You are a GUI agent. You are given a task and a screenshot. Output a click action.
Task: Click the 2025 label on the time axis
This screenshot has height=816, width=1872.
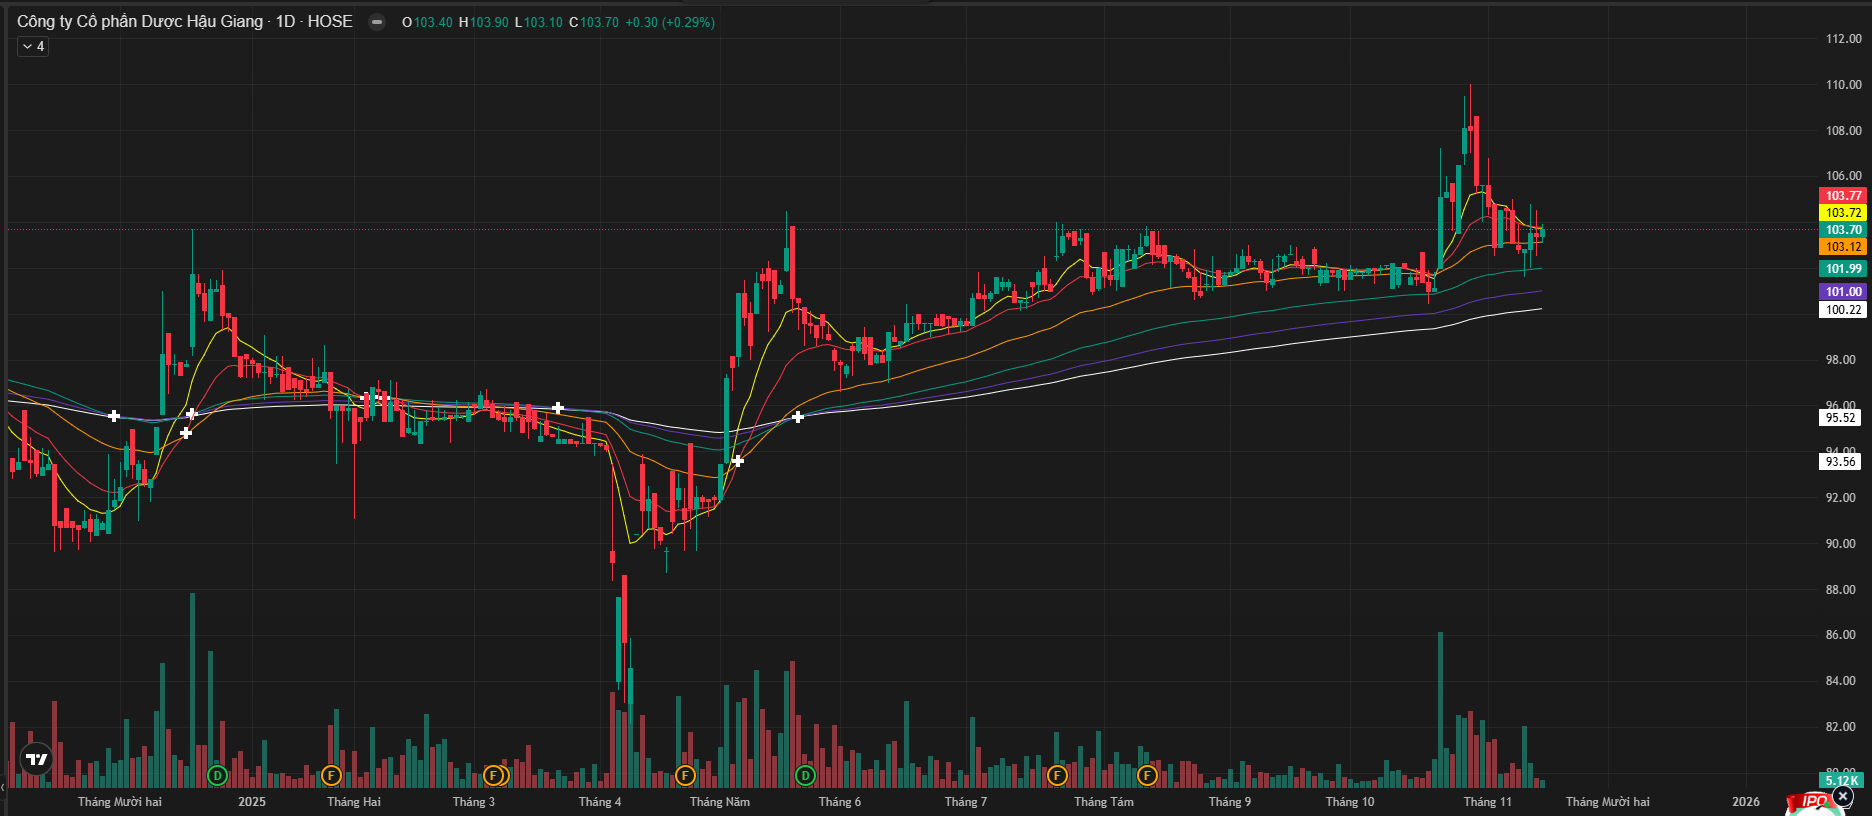tap(252, 802)
